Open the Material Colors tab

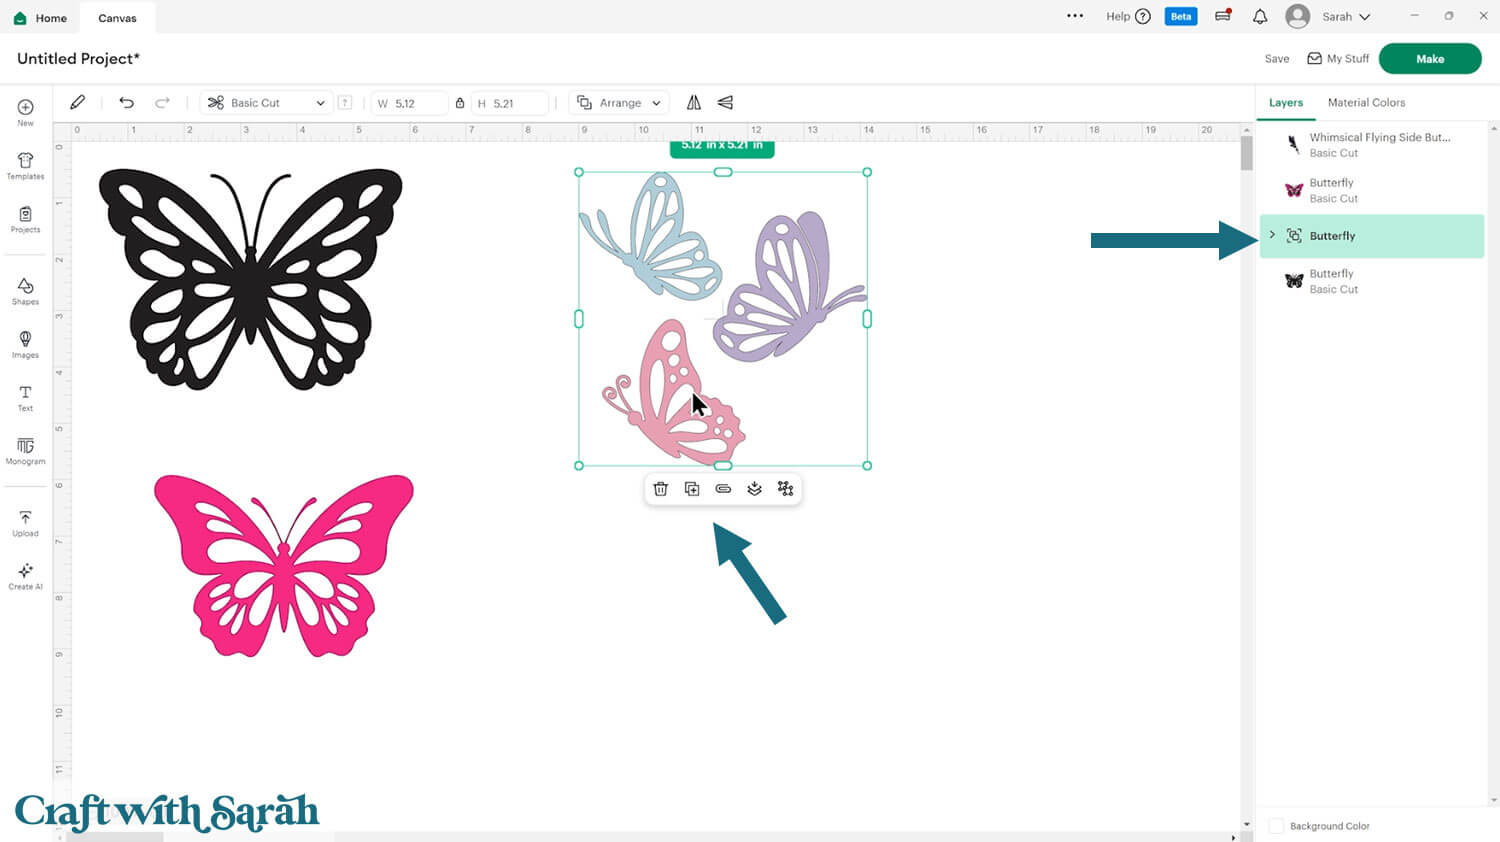(1366, 103)
